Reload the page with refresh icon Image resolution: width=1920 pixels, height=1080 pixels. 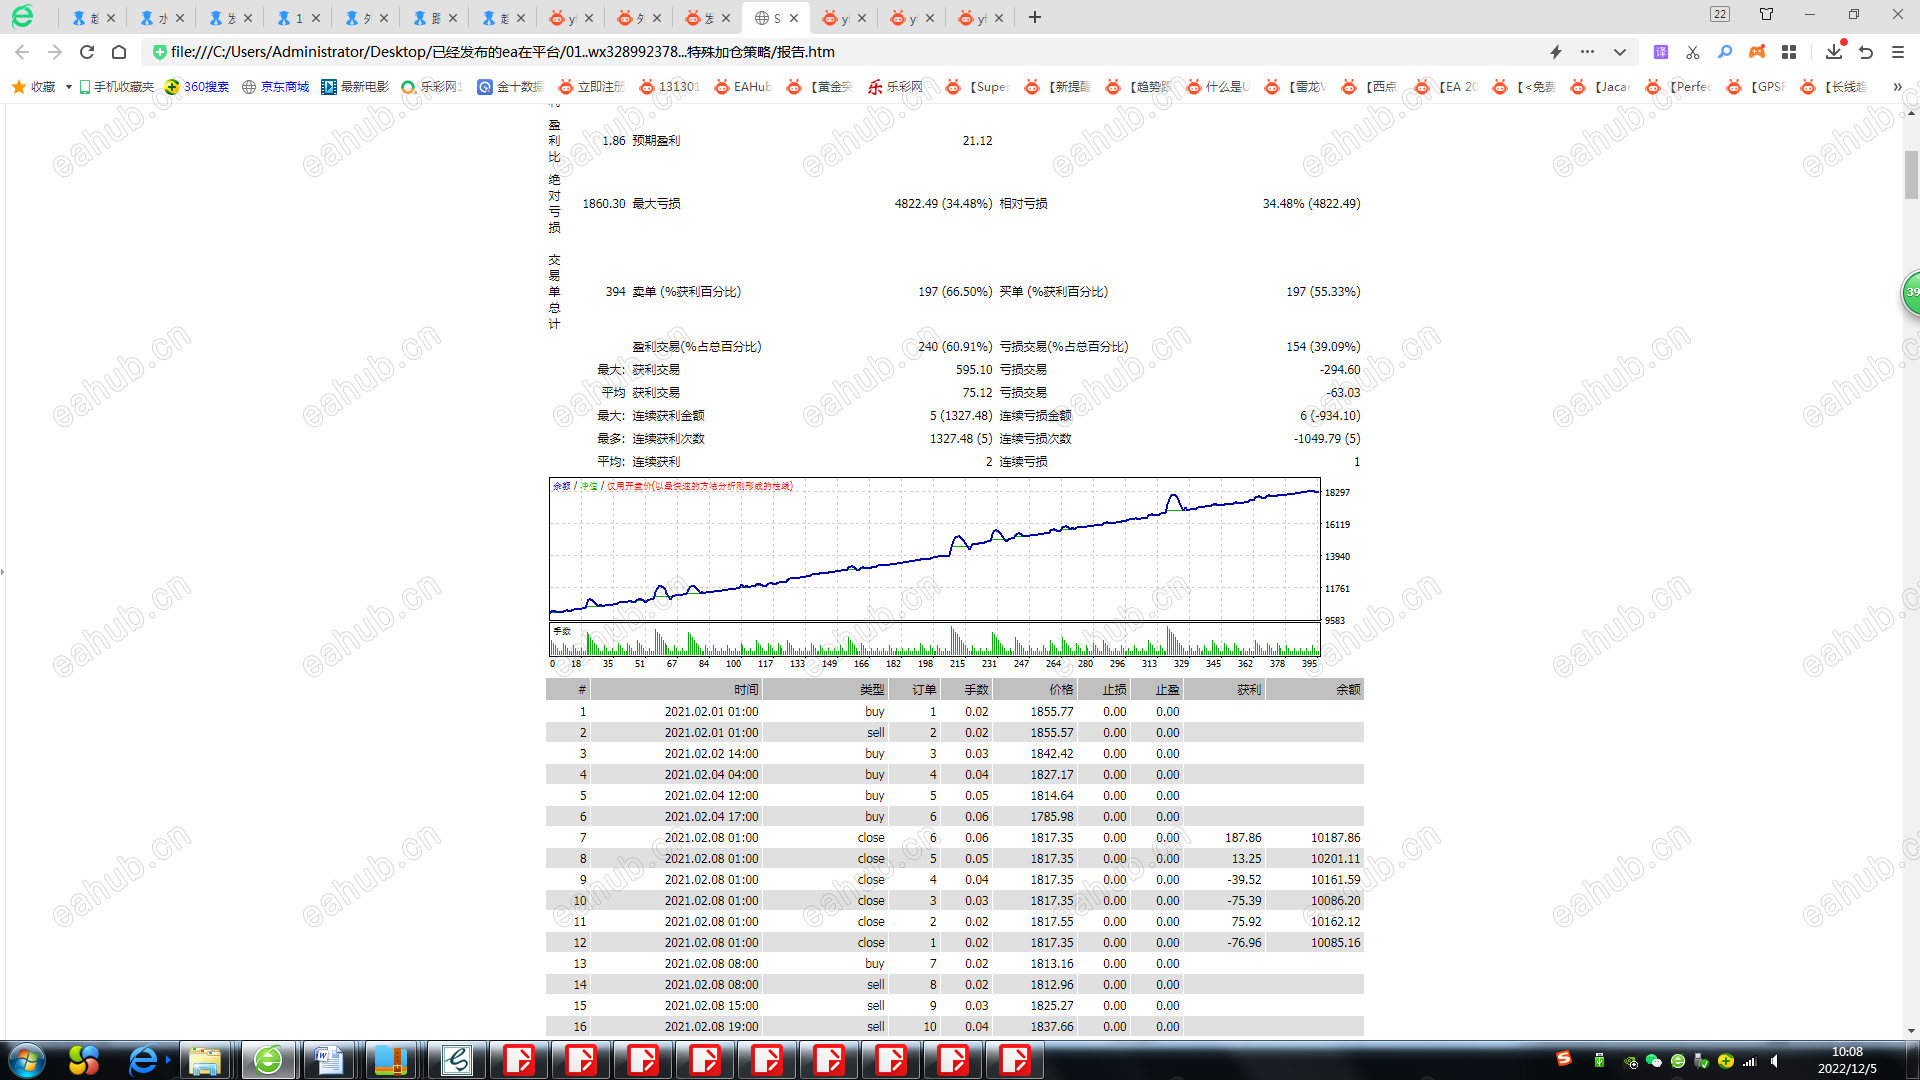pyautogui.click(x=87, y=52)
